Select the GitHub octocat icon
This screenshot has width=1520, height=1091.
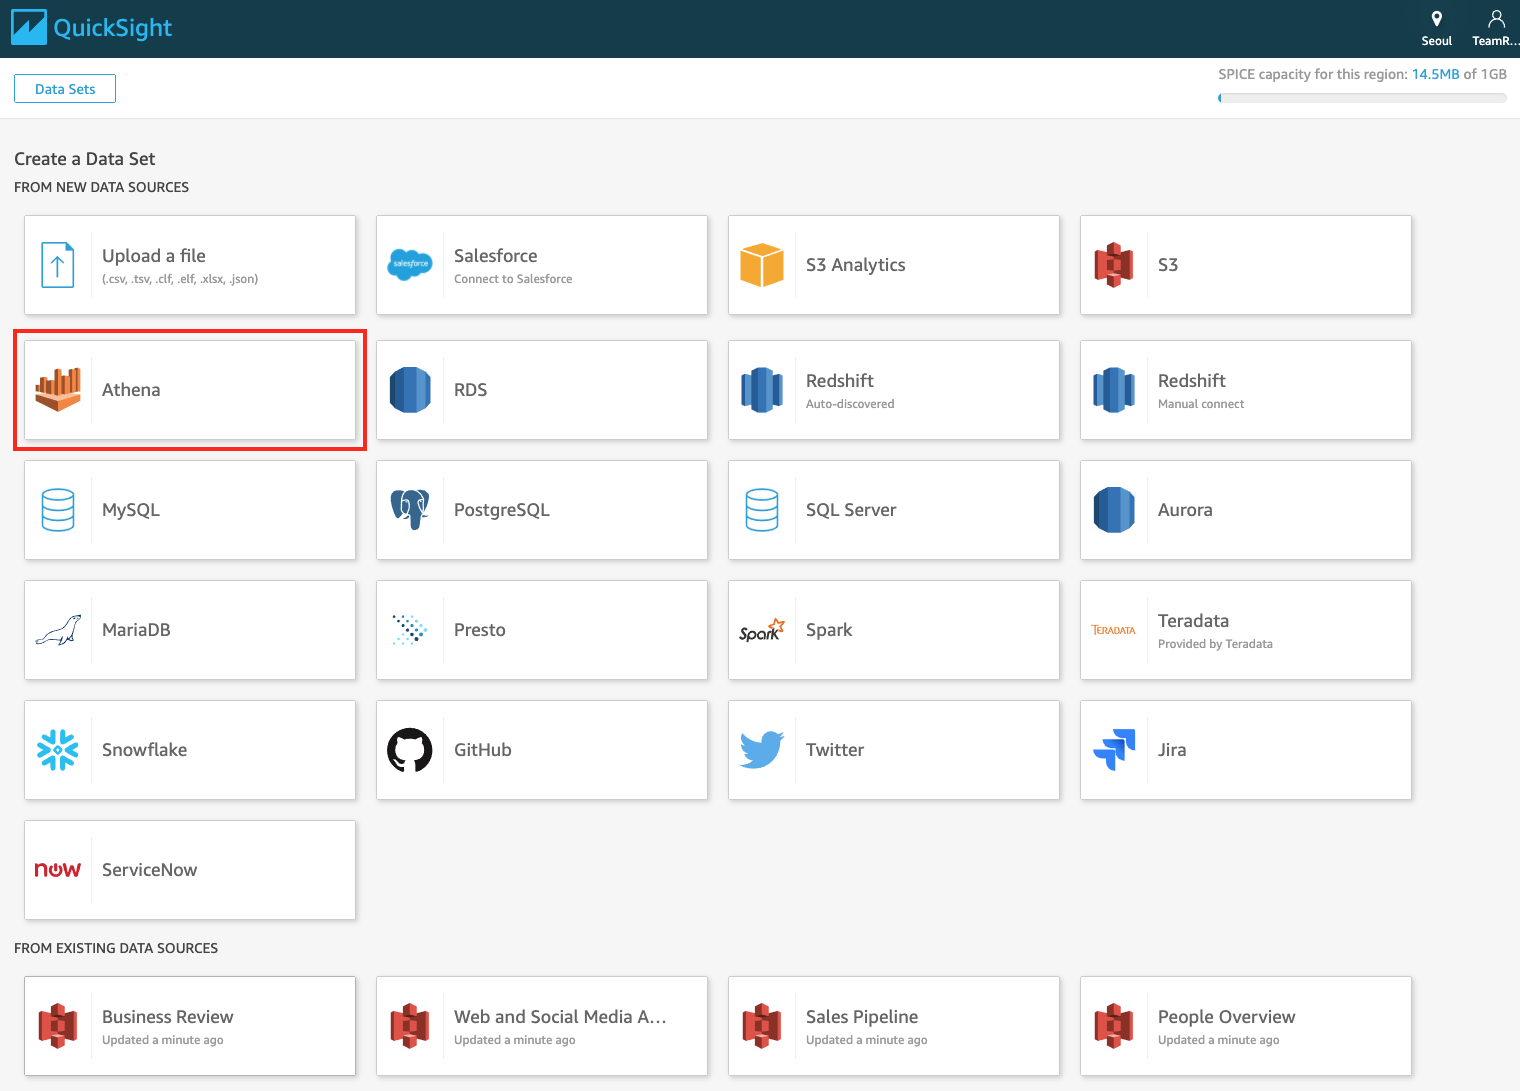tap(410, 750)
